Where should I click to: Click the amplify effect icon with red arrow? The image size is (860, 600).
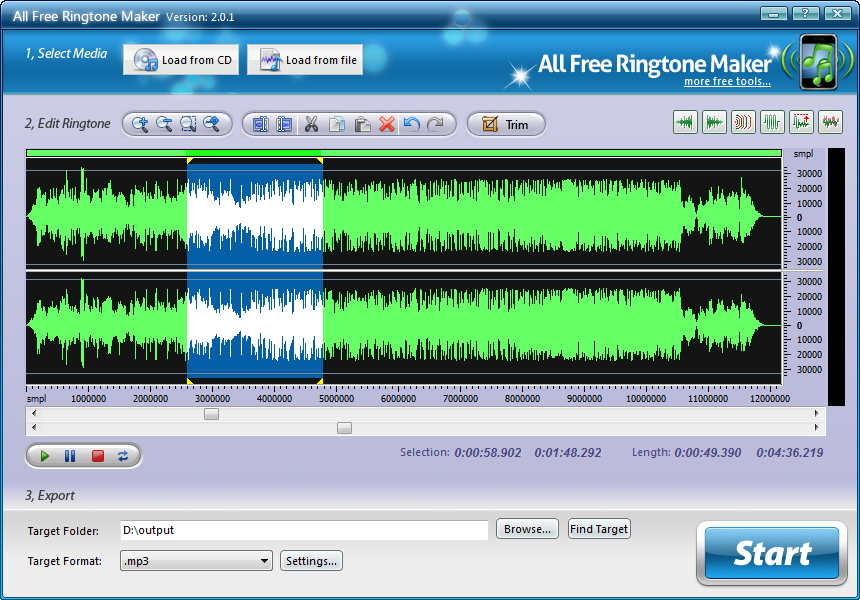[801, 122]
